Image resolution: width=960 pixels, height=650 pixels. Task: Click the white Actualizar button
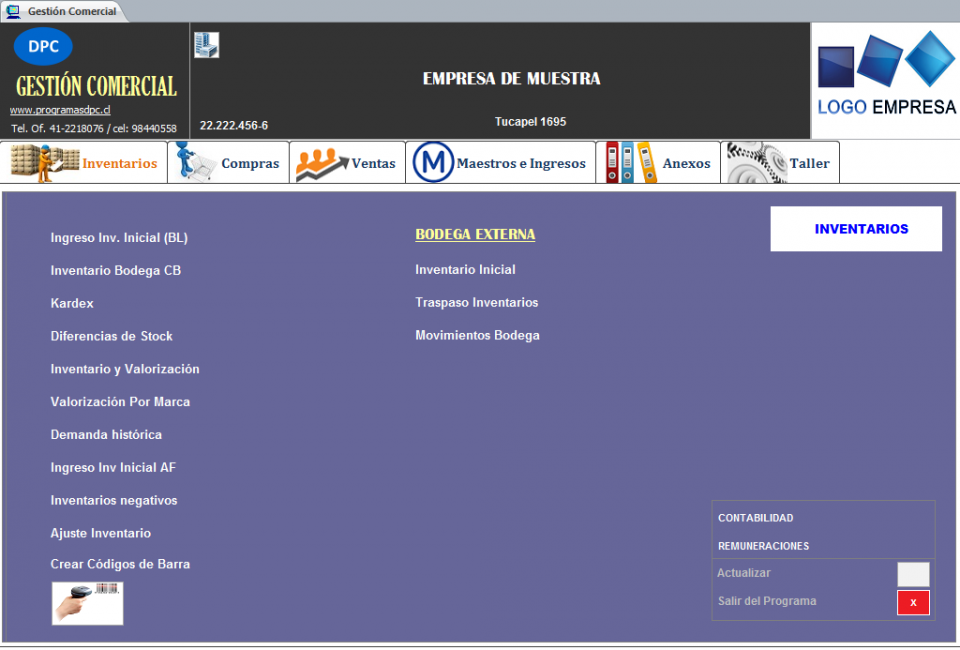click(x=912, y=574)
